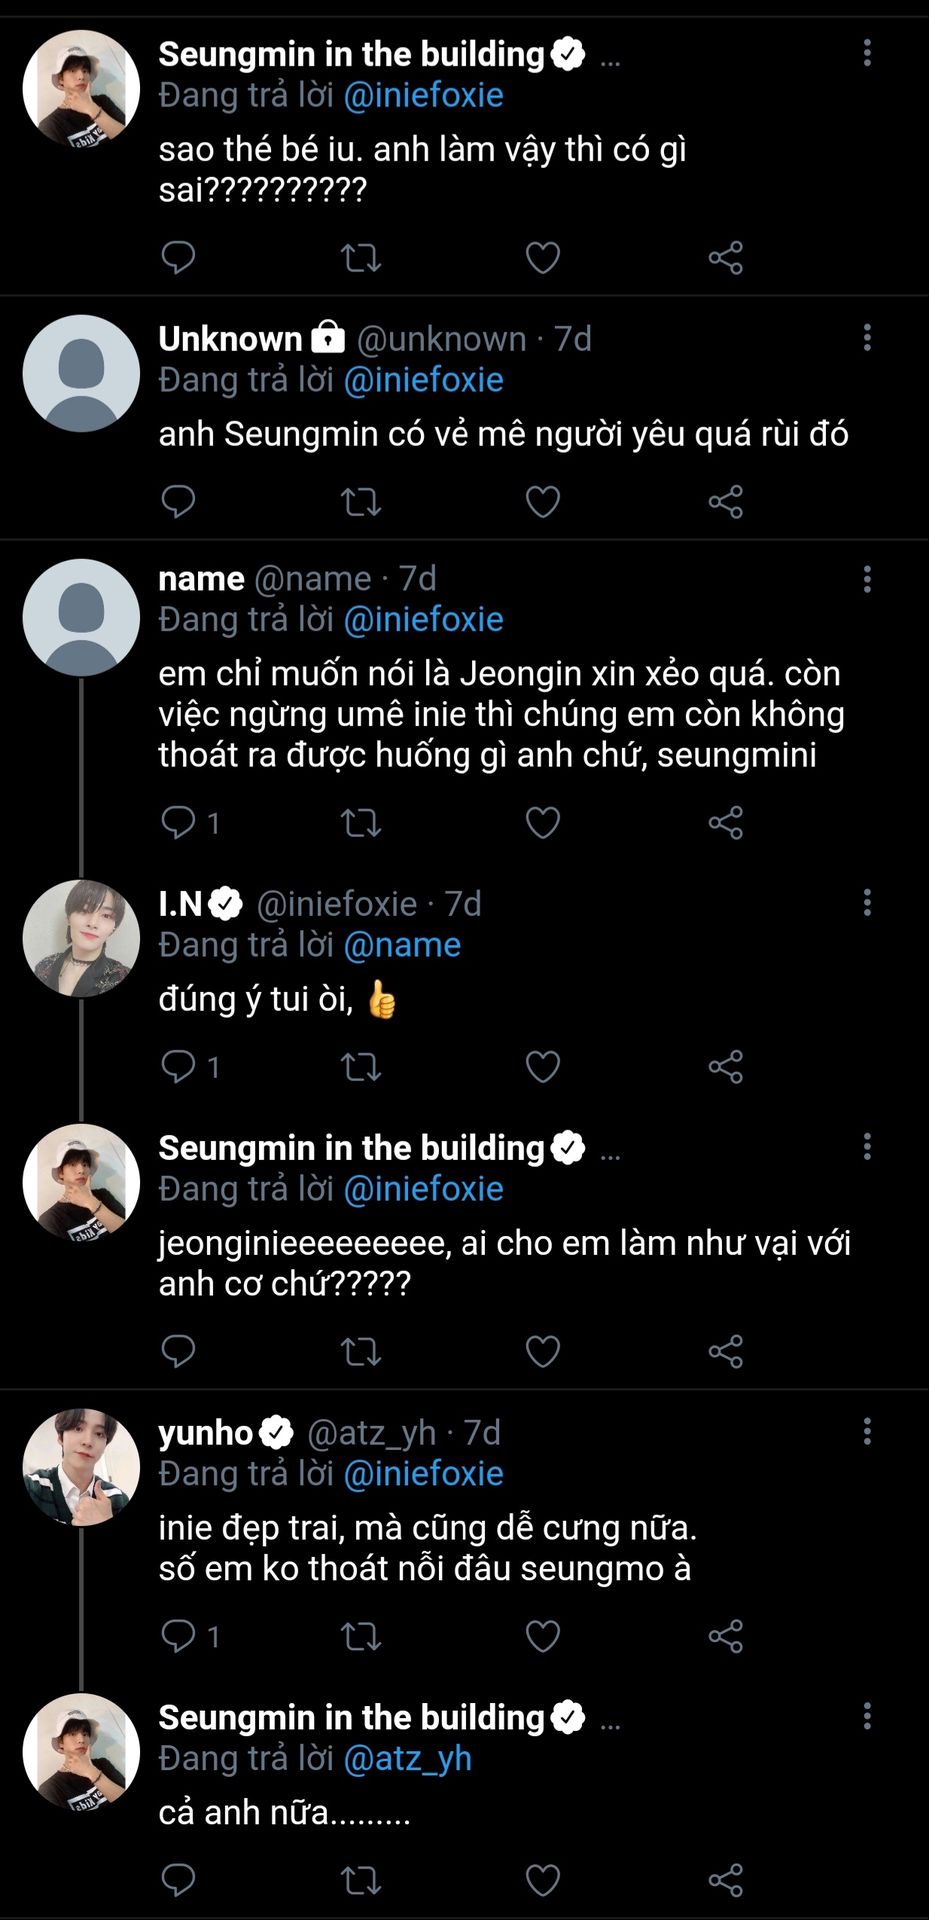Image resolution: width=929 pixels, height=1920 pixels.
Task: Like Seungmin's "cả anh nữa" reply
Action: point(542,1881)
